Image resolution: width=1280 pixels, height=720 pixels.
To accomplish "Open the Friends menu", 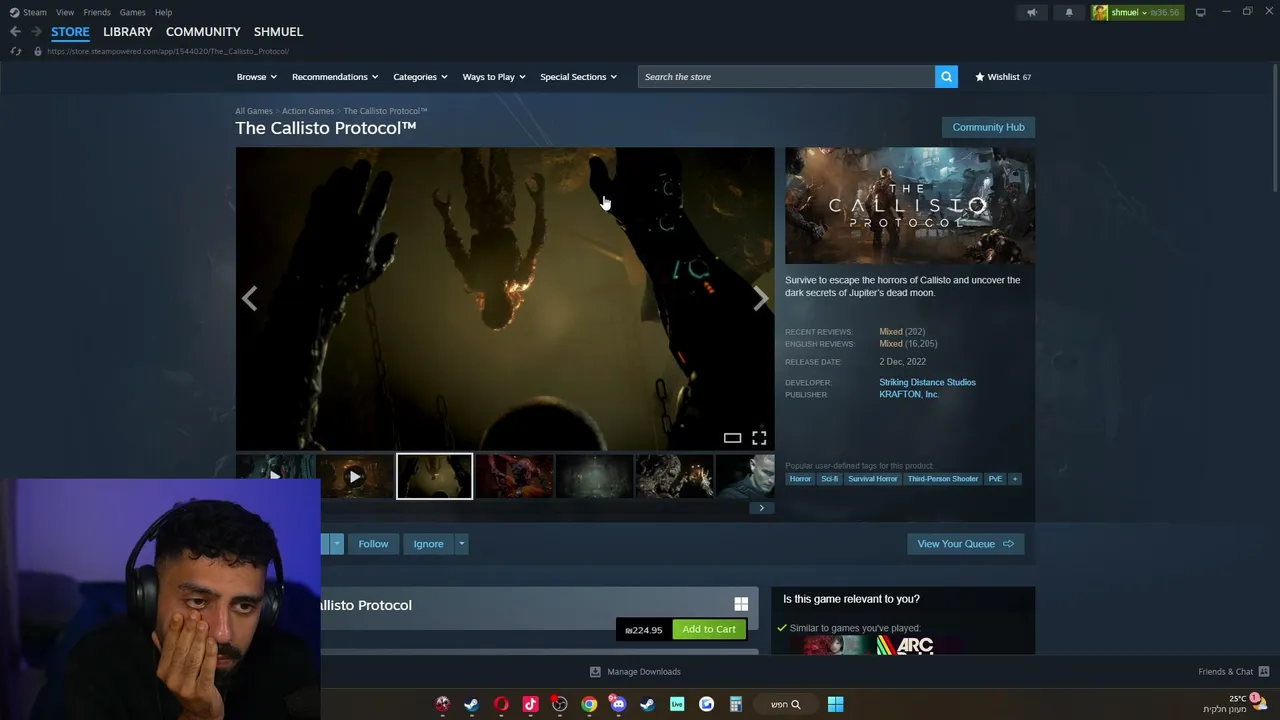I will pos(97,12).
